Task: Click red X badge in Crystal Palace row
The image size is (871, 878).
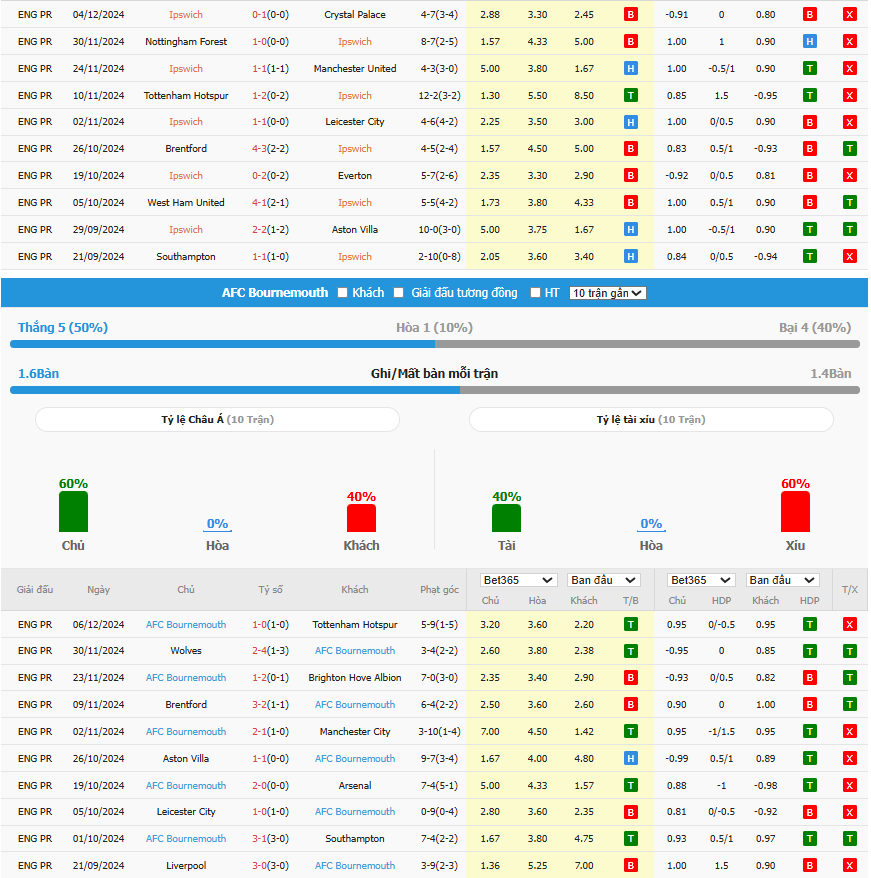Action: click(x=850, y=15)
